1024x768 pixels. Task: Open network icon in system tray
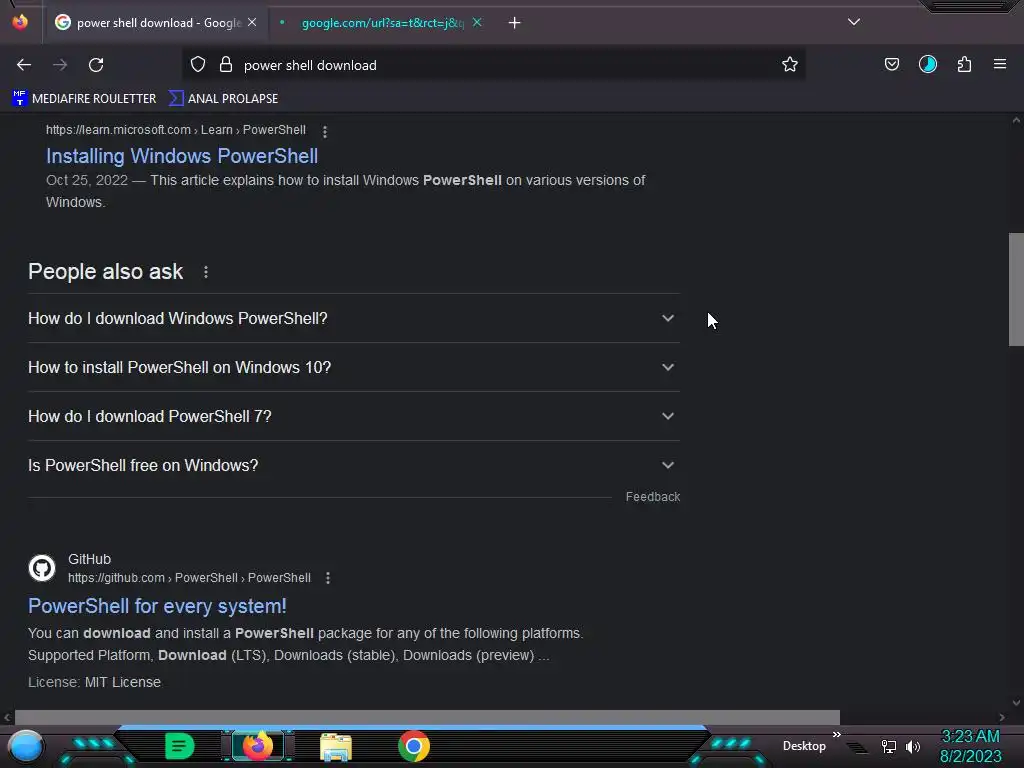pyautogui.click(x=889, y=746)
